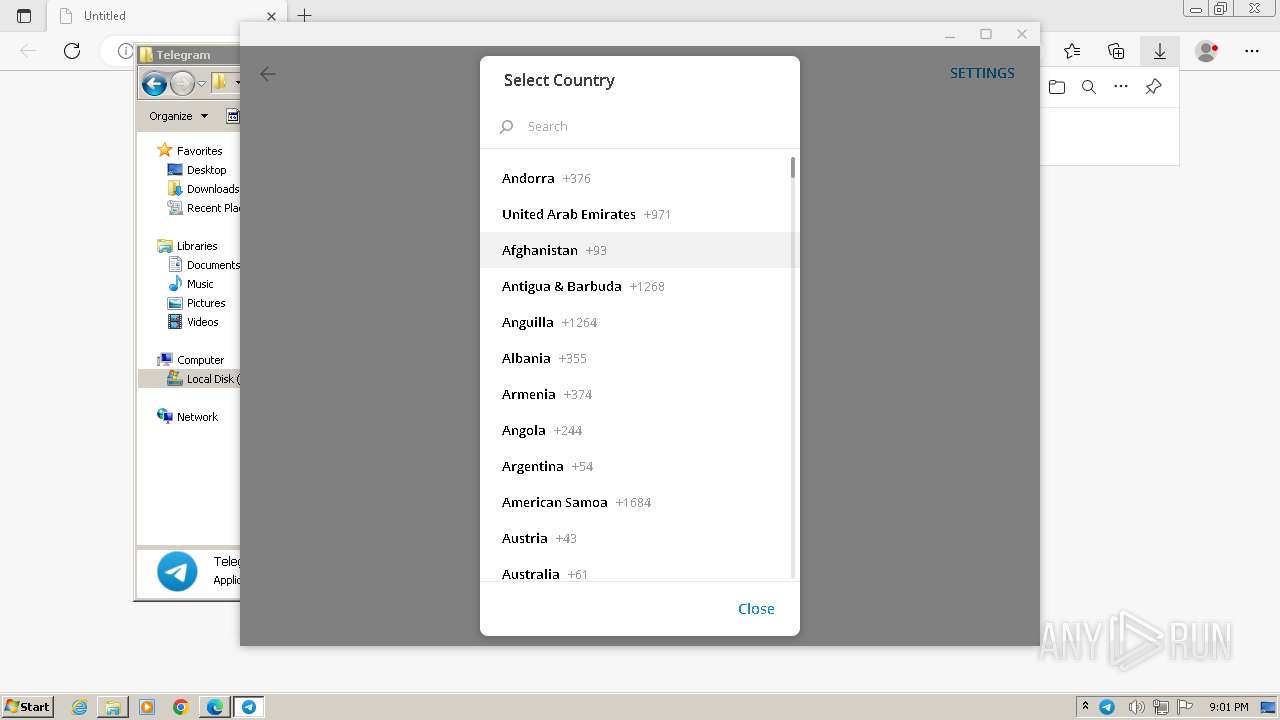The height and width of the screenshot is (720, 1280).
Task: Pin the Edge downloads panel
Action: (x=1153, y=87)
